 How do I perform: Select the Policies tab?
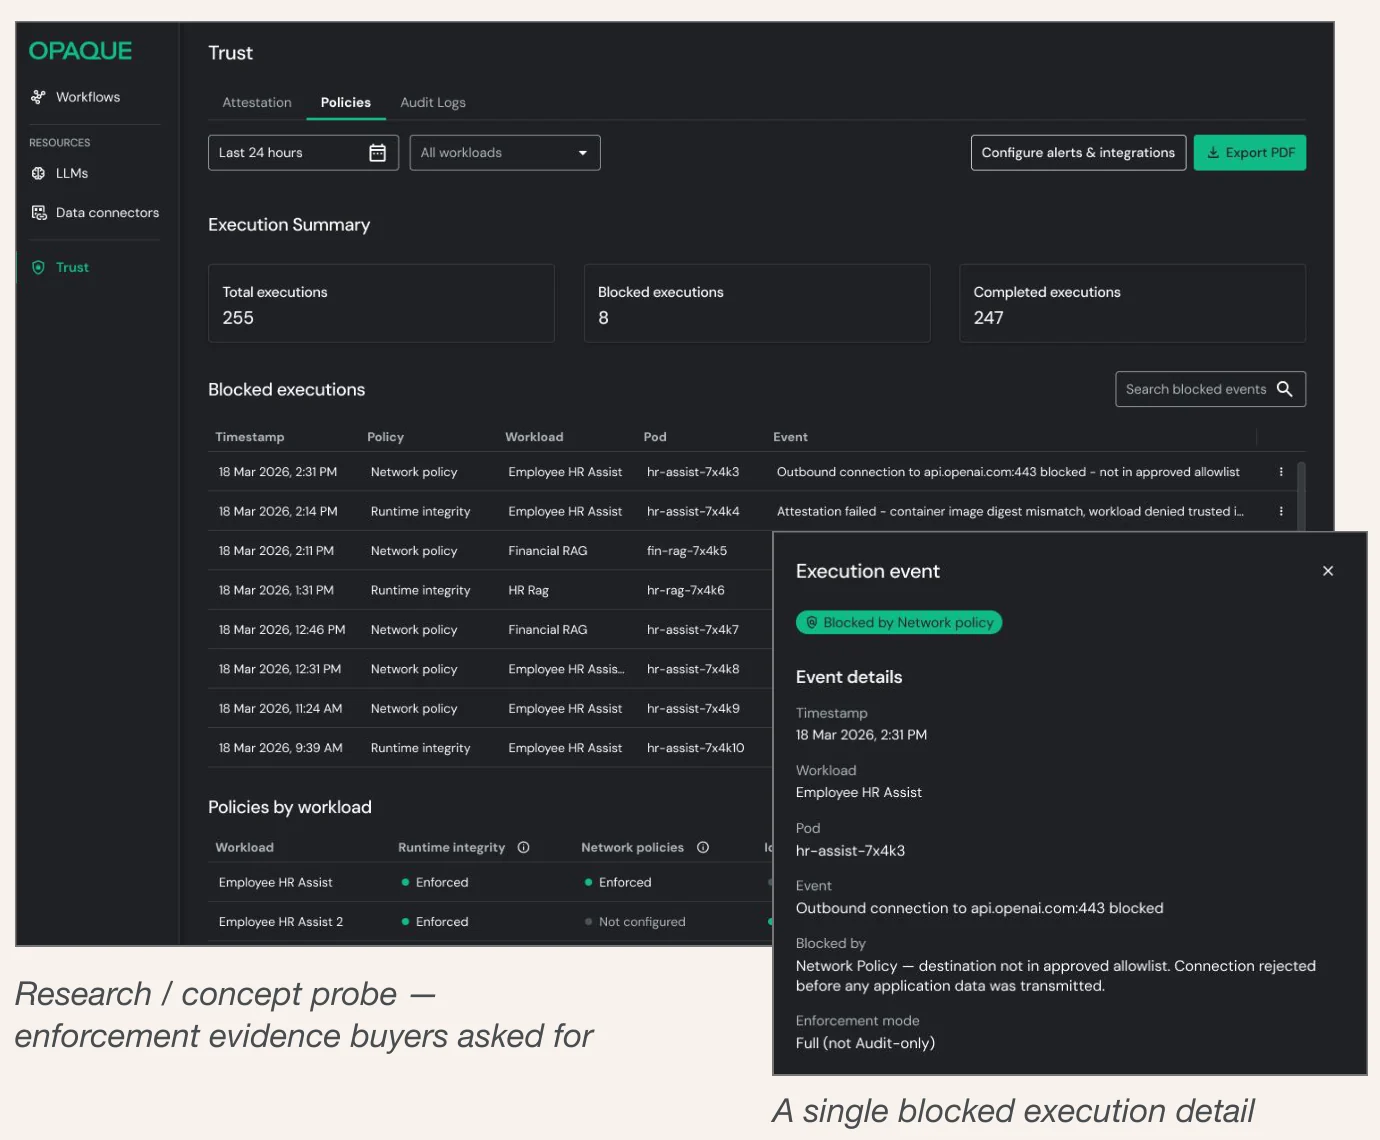tap(346, 102)
